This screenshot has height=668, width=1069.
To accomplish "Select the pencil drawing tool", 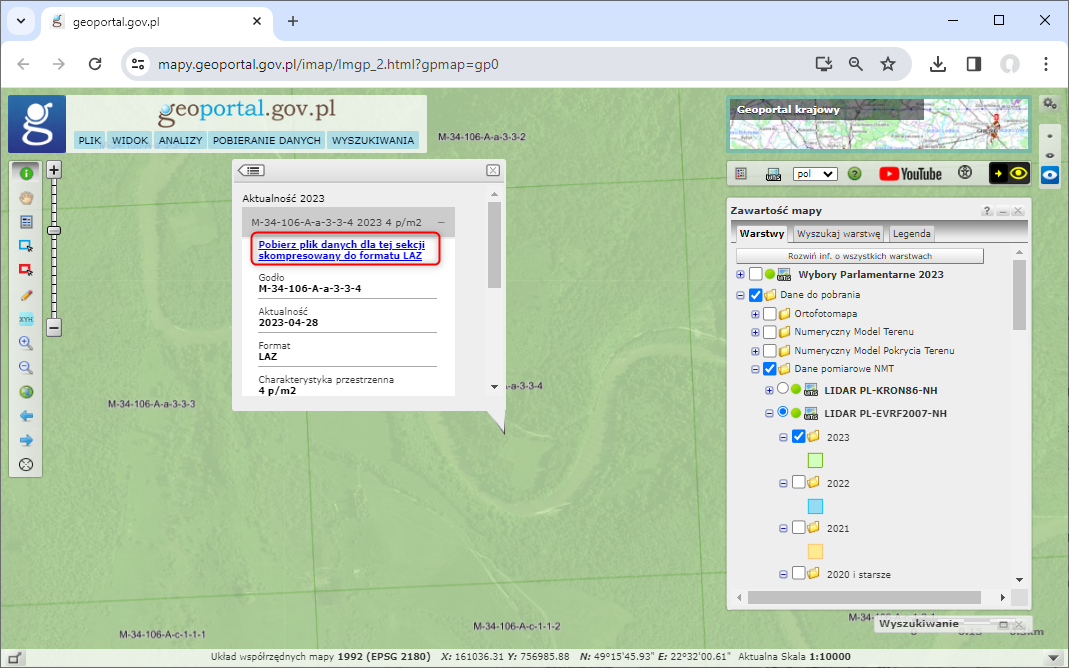I will point(26,295).
